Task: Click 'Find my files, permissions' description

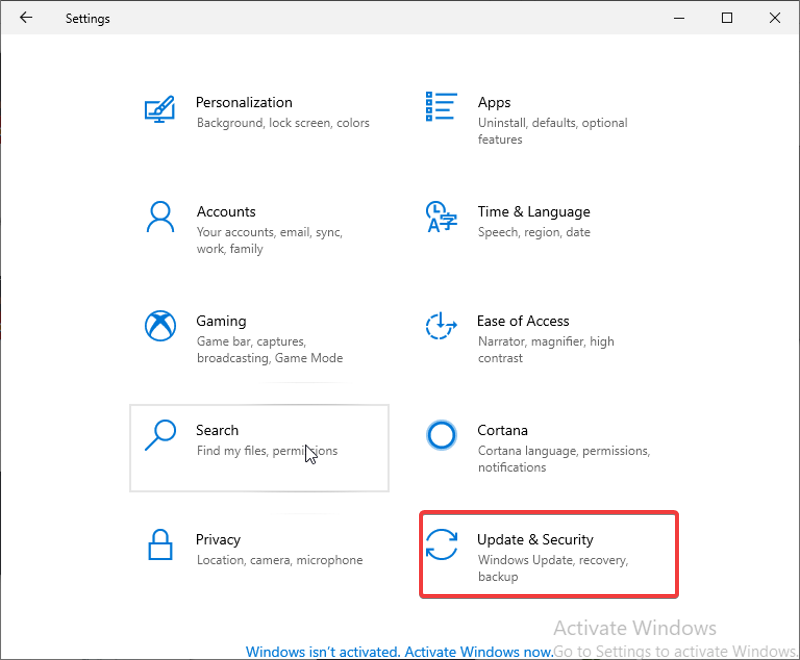Action: coord(267,451)
